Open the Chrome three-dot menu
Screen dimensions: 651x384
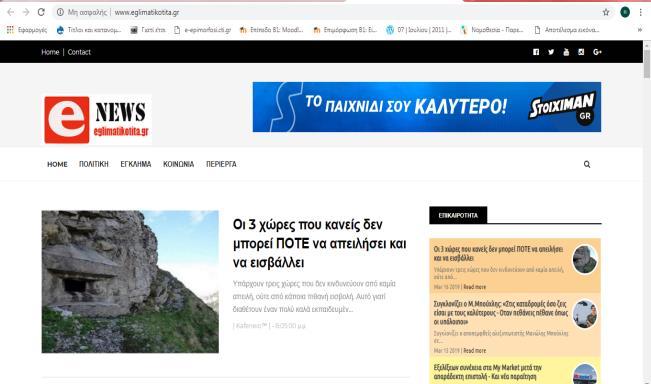641,12
